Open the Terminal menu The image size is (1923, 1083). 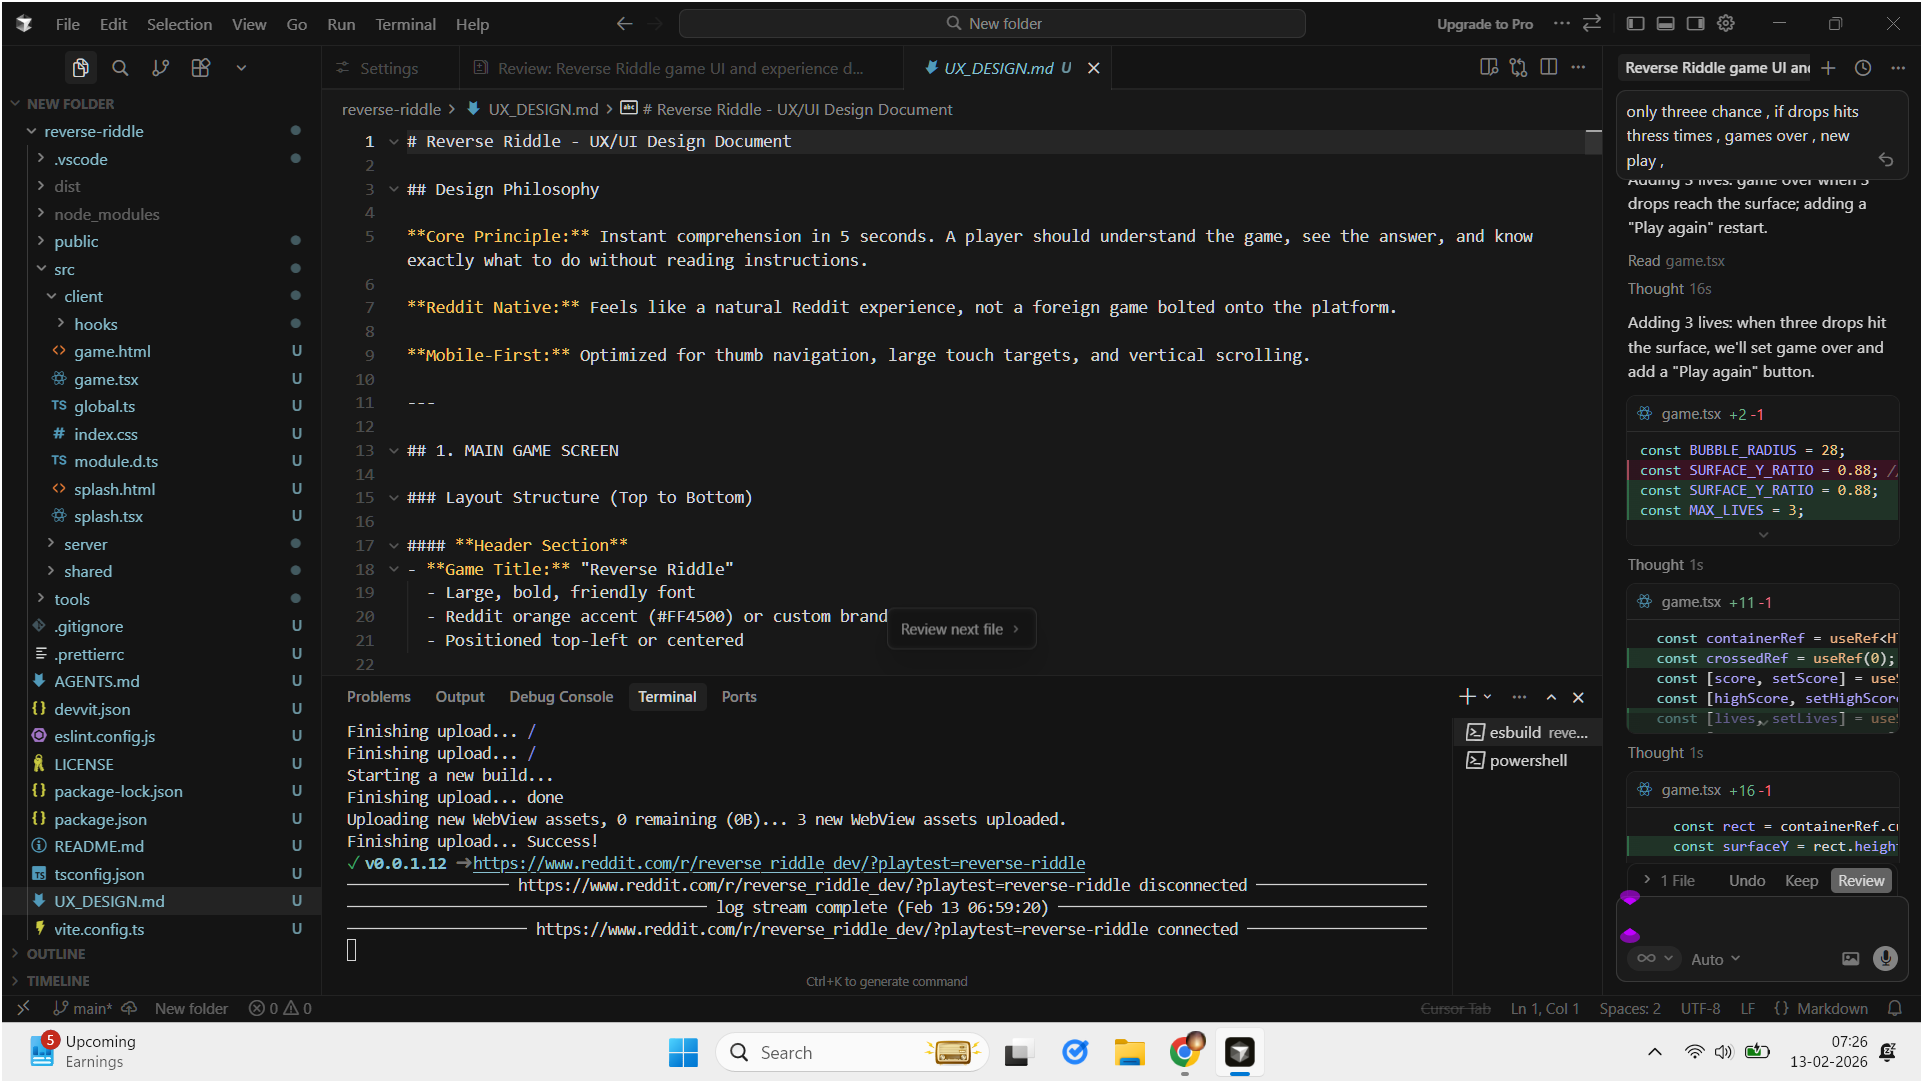(405, 24)
